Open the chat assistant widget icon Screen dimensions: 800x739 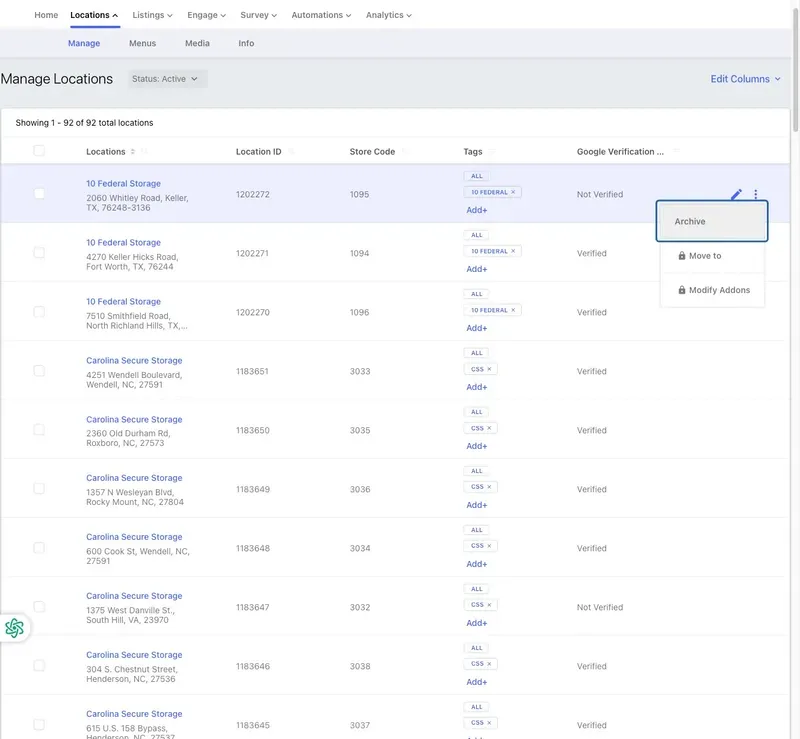[14, 628]
